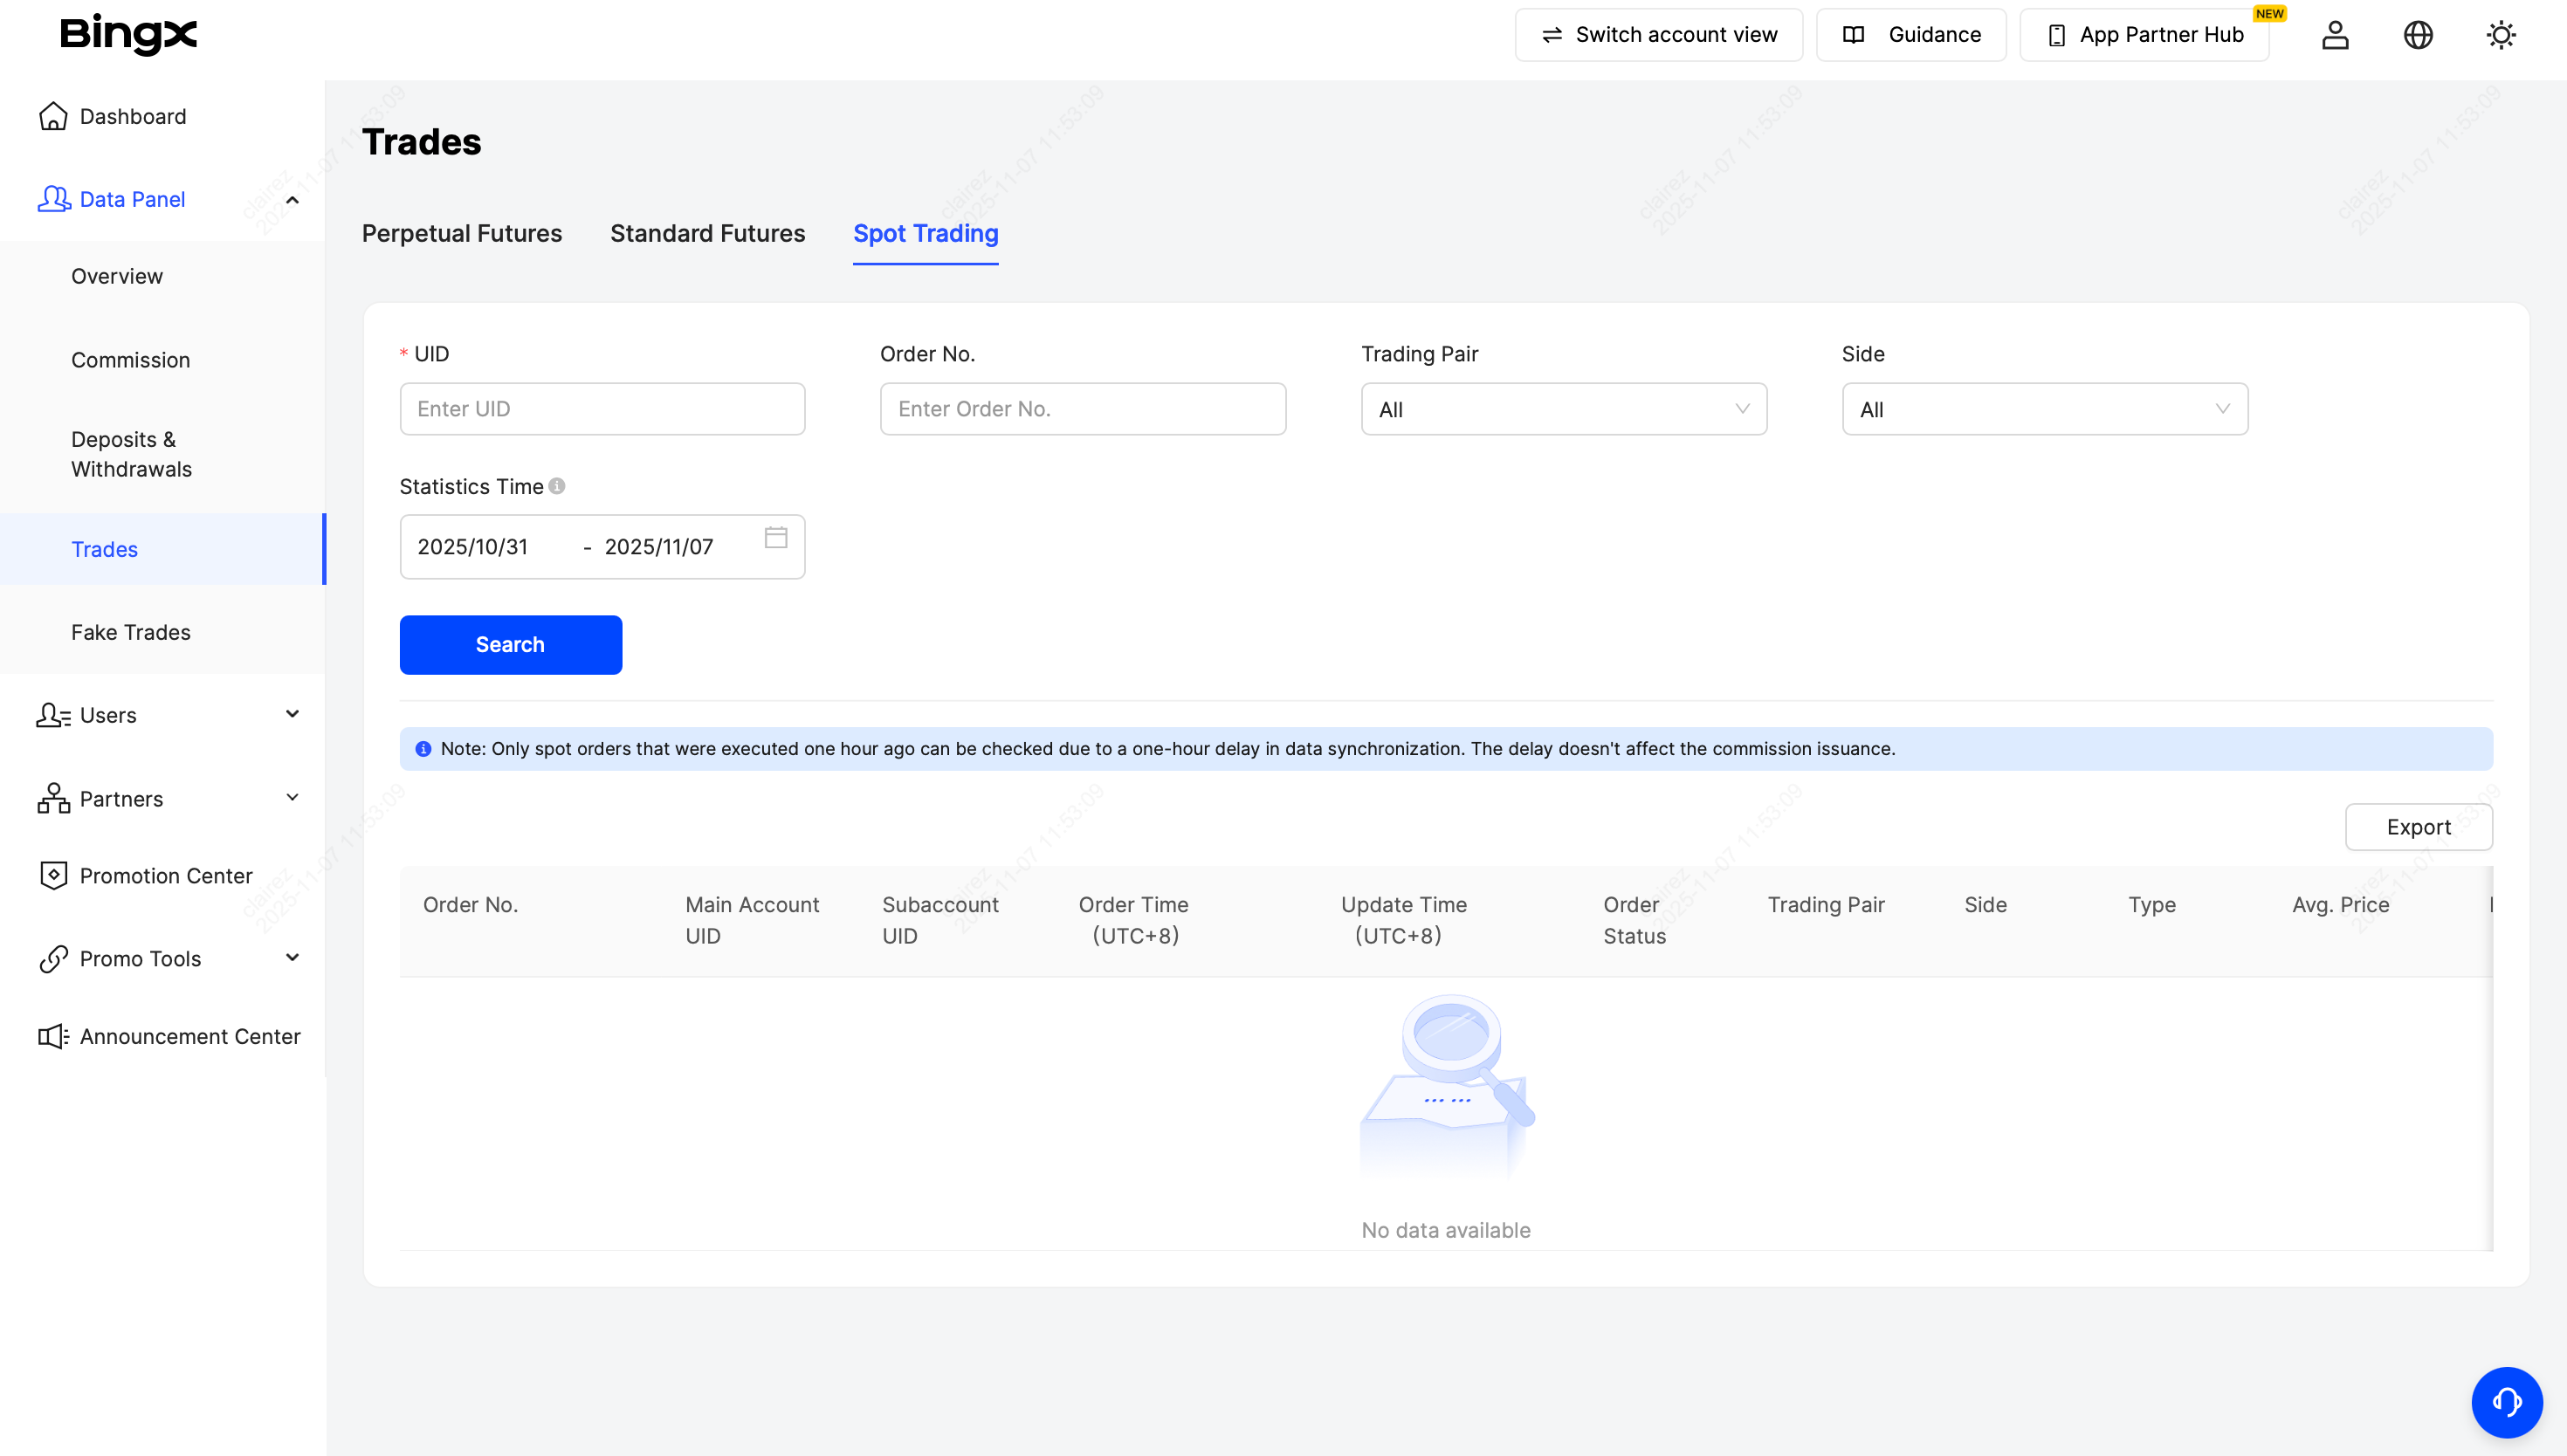Viewport: 2567px width, 1456px height.
Task: Toggle light/dark theme sun icon
Action: pyautogui.click(x=2500, y=35)
